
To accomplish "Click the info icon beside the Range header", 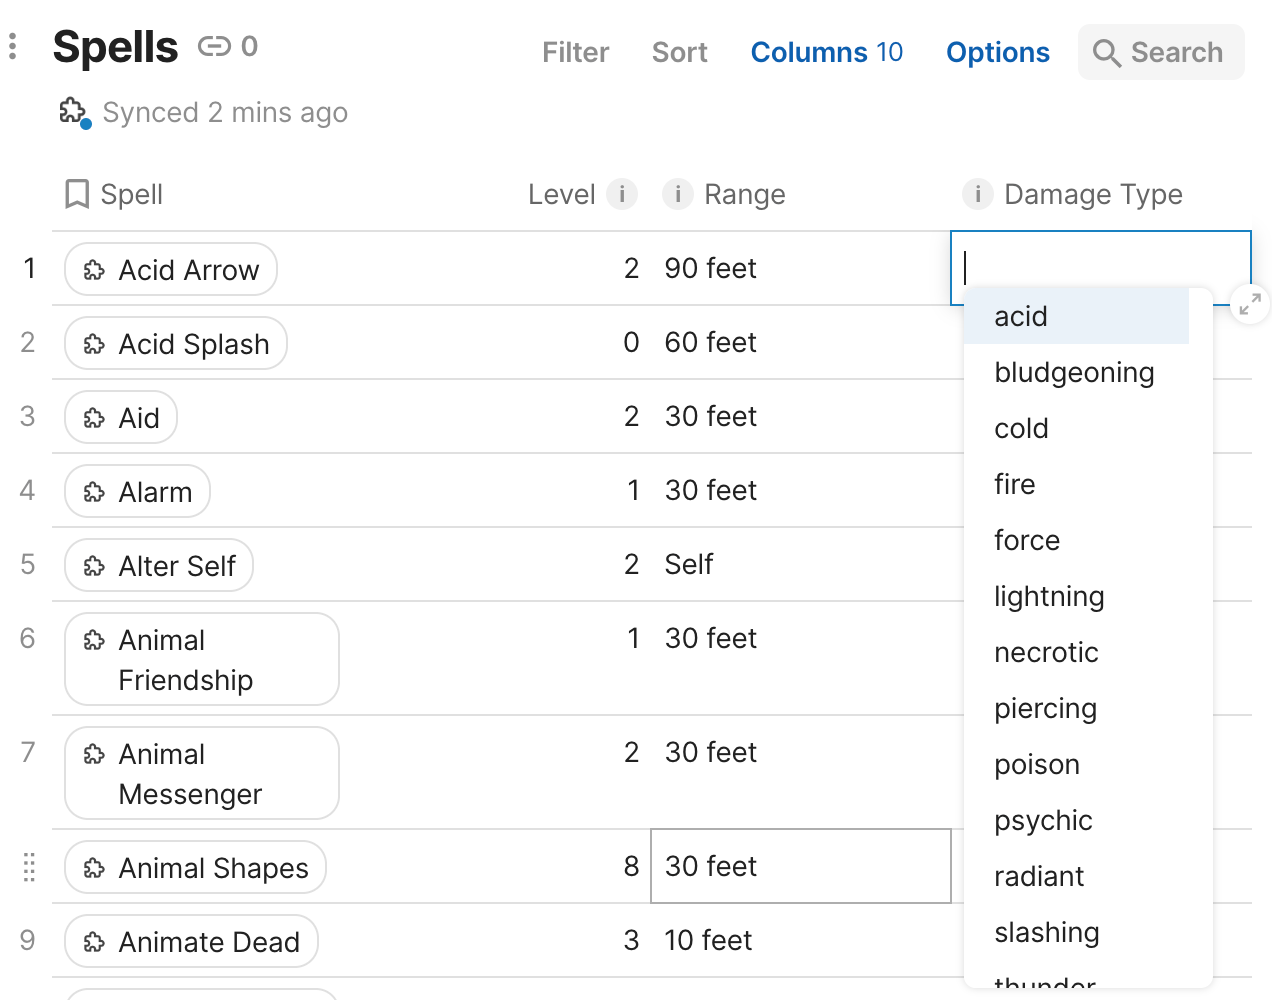I will [x=678, y=194].
